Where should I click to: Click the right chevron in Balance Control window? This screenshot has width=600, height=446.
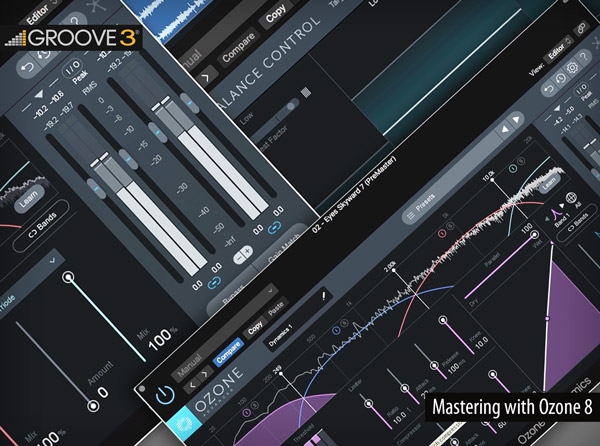click(x=205, y=78)
